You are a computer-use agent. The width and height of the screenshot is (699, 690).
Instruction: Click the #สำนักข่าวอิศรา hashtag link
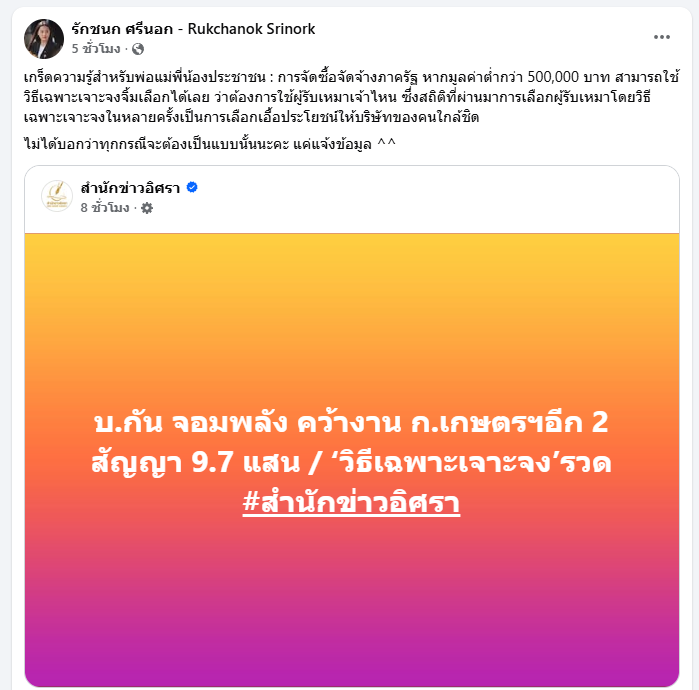tap(351, 502)
